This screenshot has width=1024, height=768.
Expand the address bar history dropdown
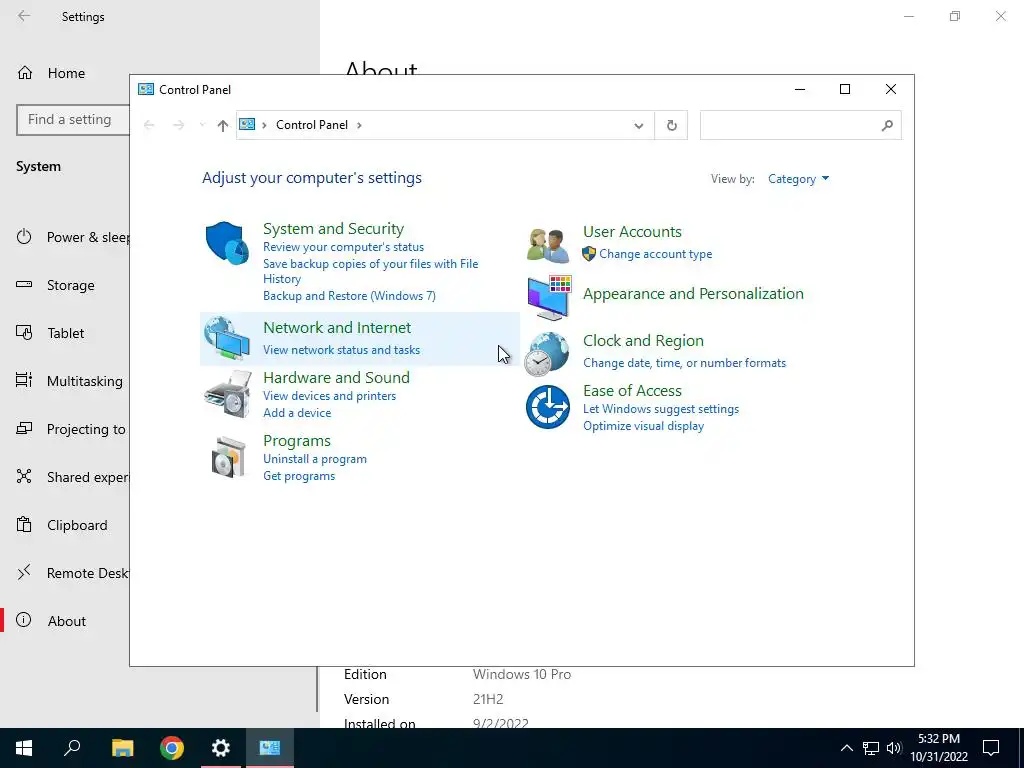click(x=639, y=125)
